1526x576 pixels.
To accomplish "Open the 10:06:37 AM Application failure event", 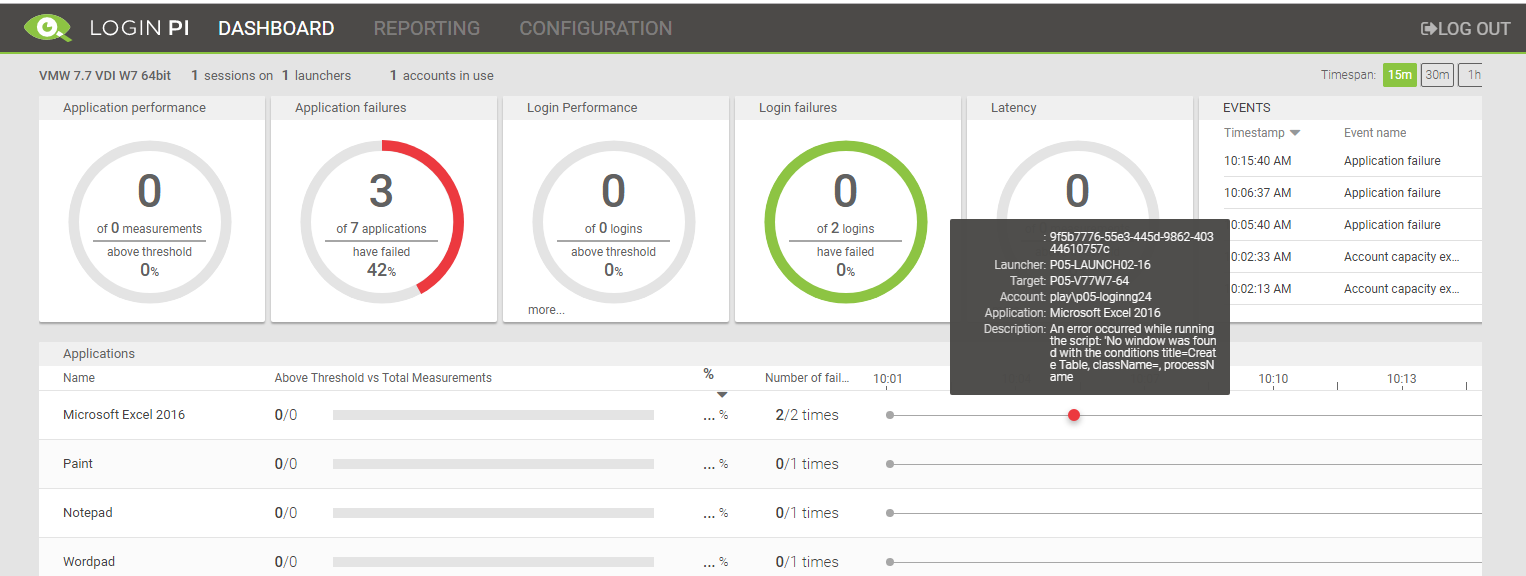I will click(x=1352, y=193).
